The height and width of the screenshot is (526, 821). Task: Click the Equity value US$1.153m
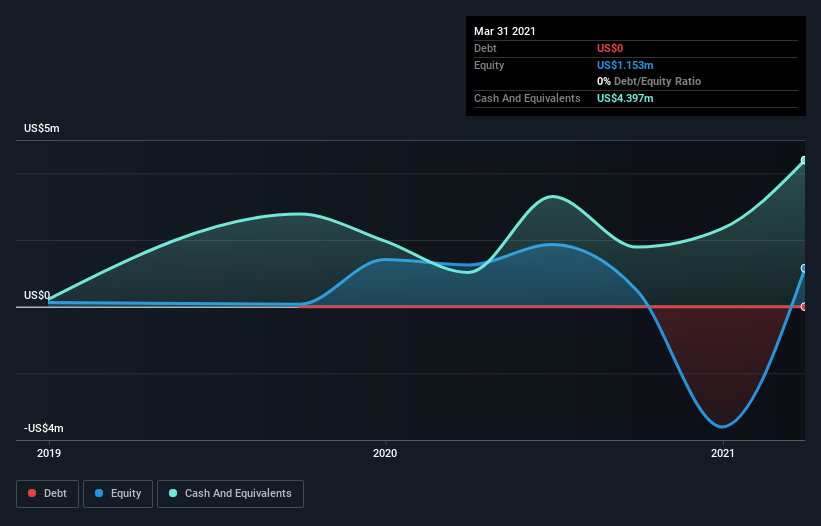625,65
